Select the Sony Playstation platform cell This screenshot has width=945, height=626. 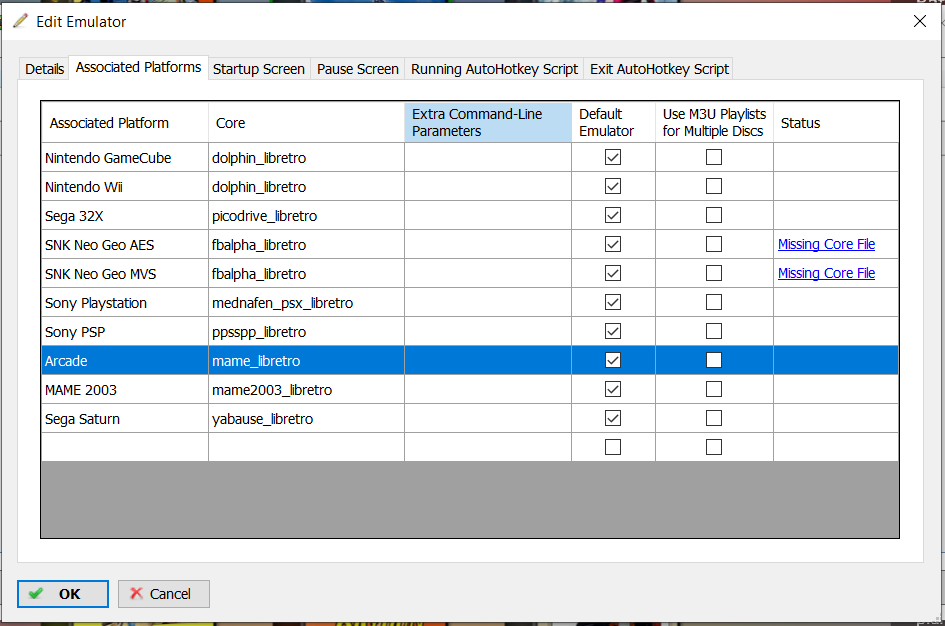(125, 302)
